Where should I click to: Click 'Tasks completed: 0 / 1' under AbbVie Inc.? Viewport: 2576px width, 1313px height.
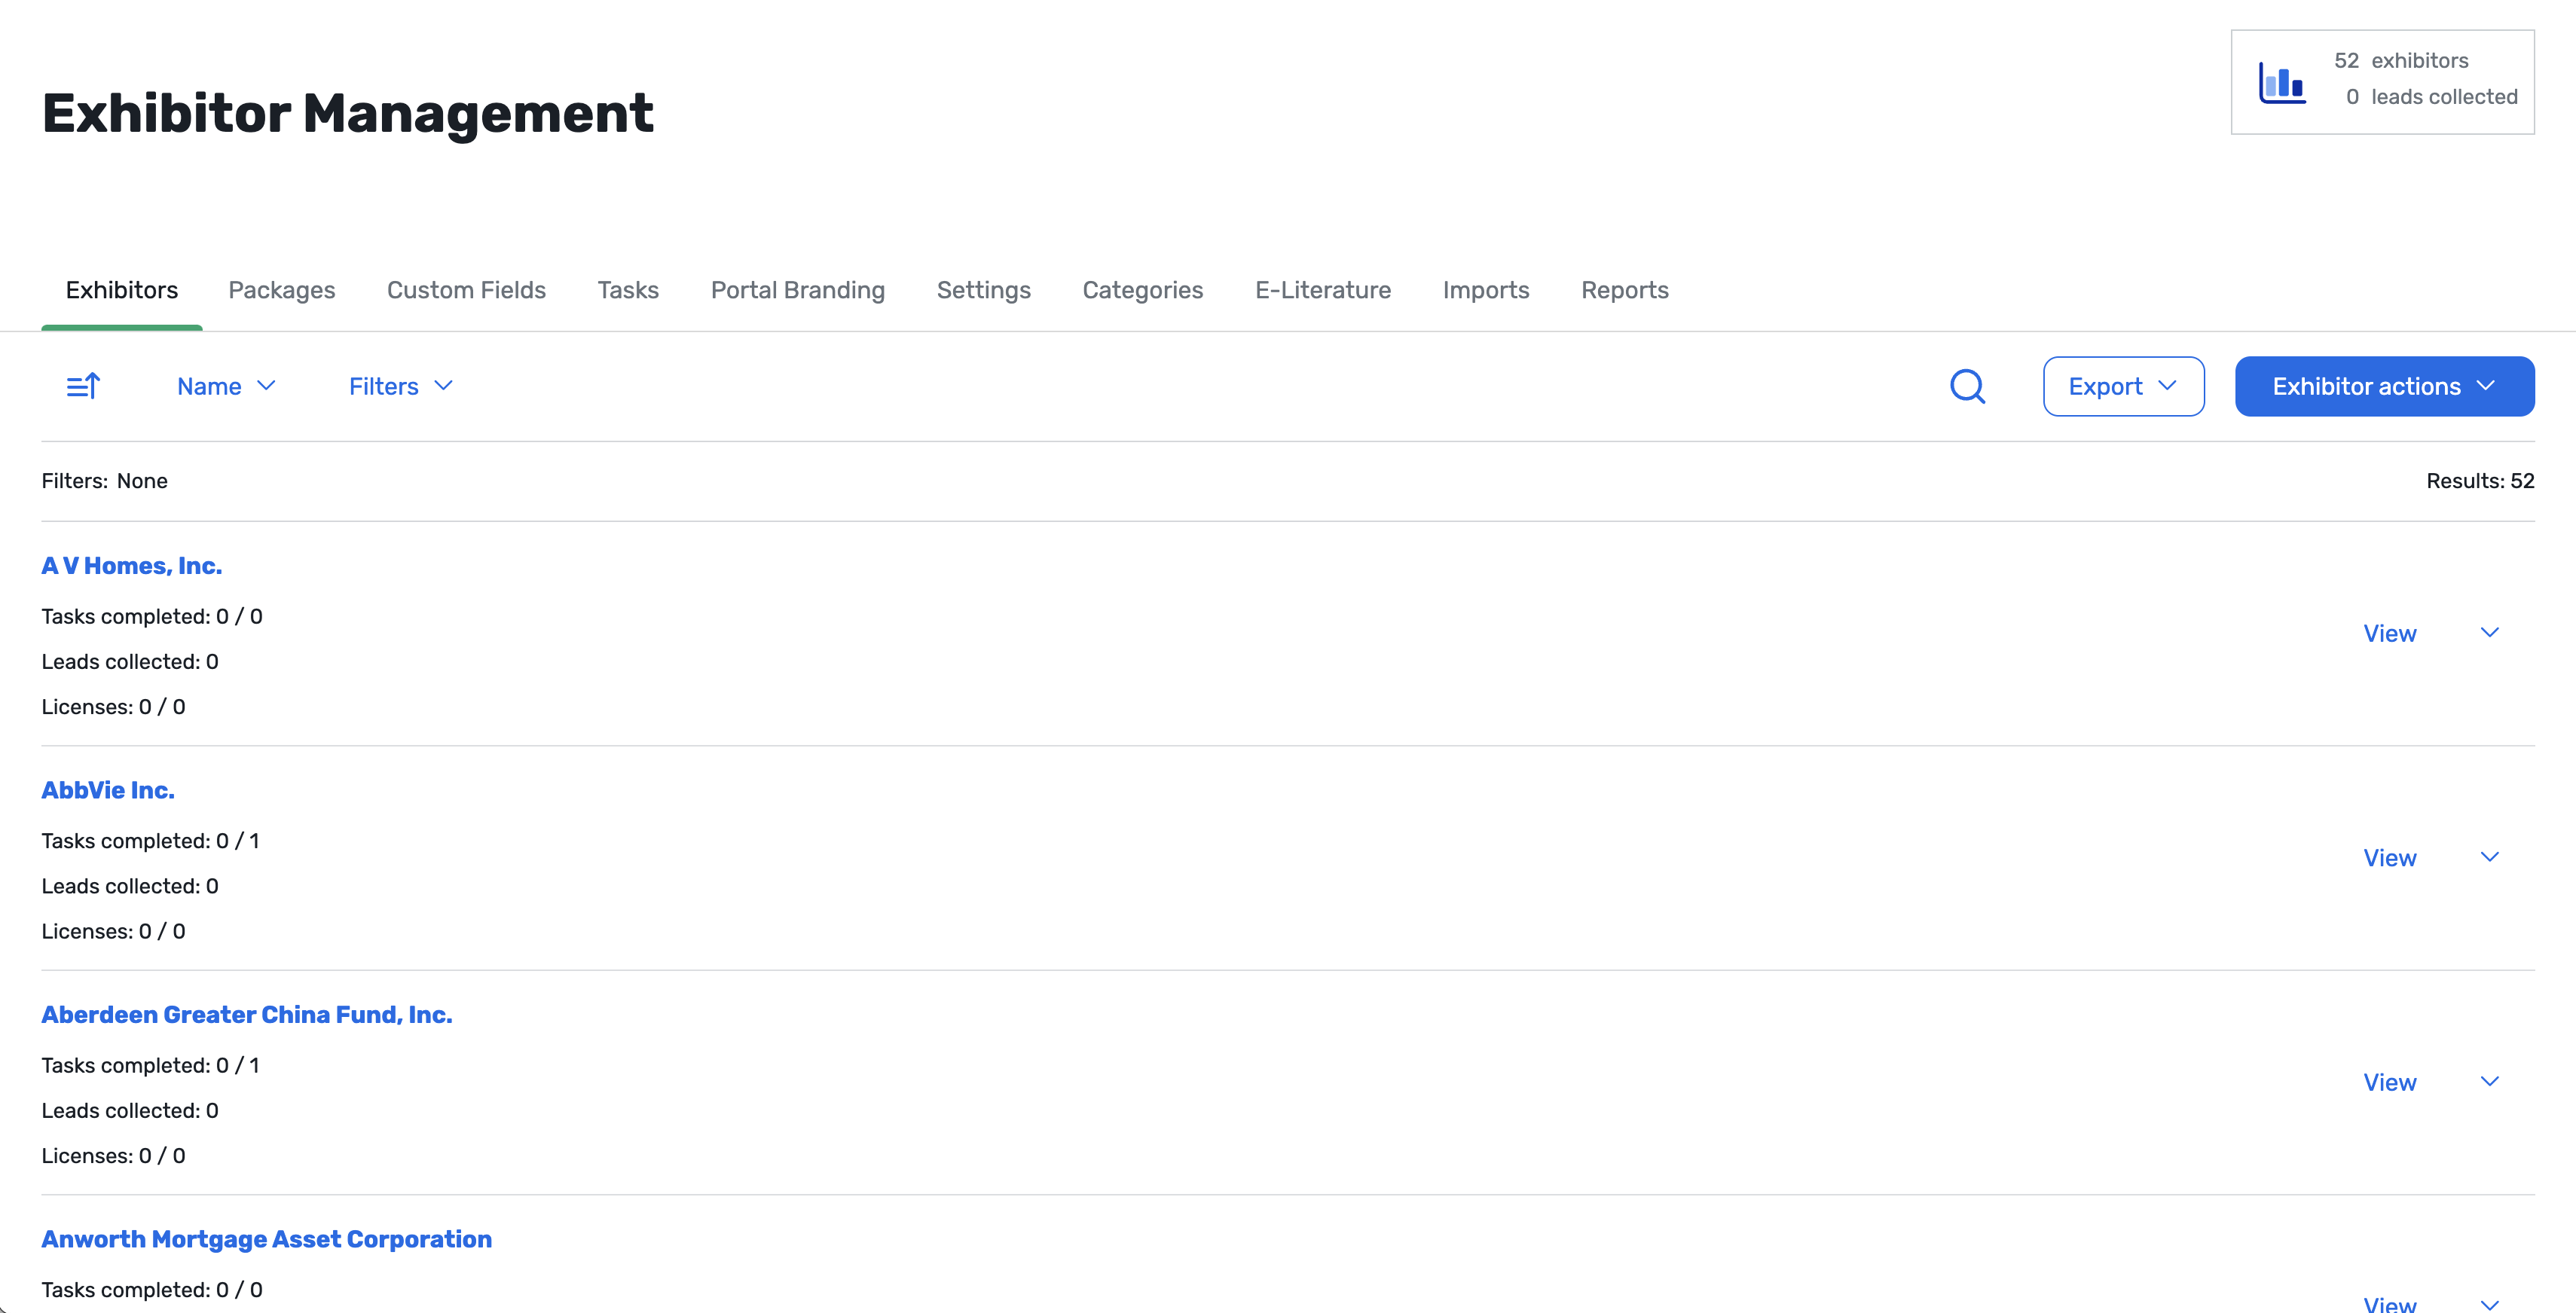click(150, 841)
